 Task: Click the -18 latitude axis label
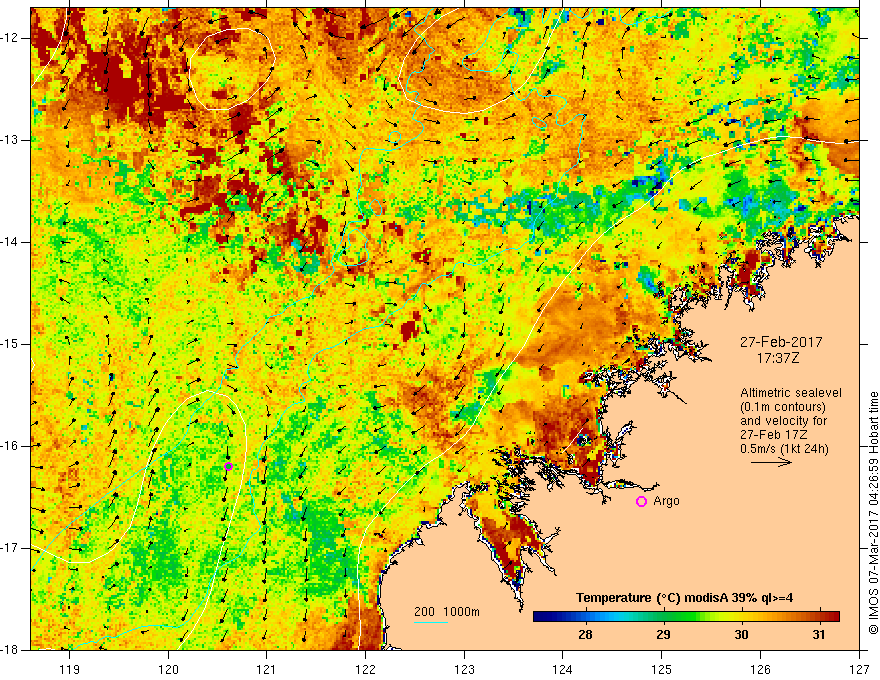(10, 650)
